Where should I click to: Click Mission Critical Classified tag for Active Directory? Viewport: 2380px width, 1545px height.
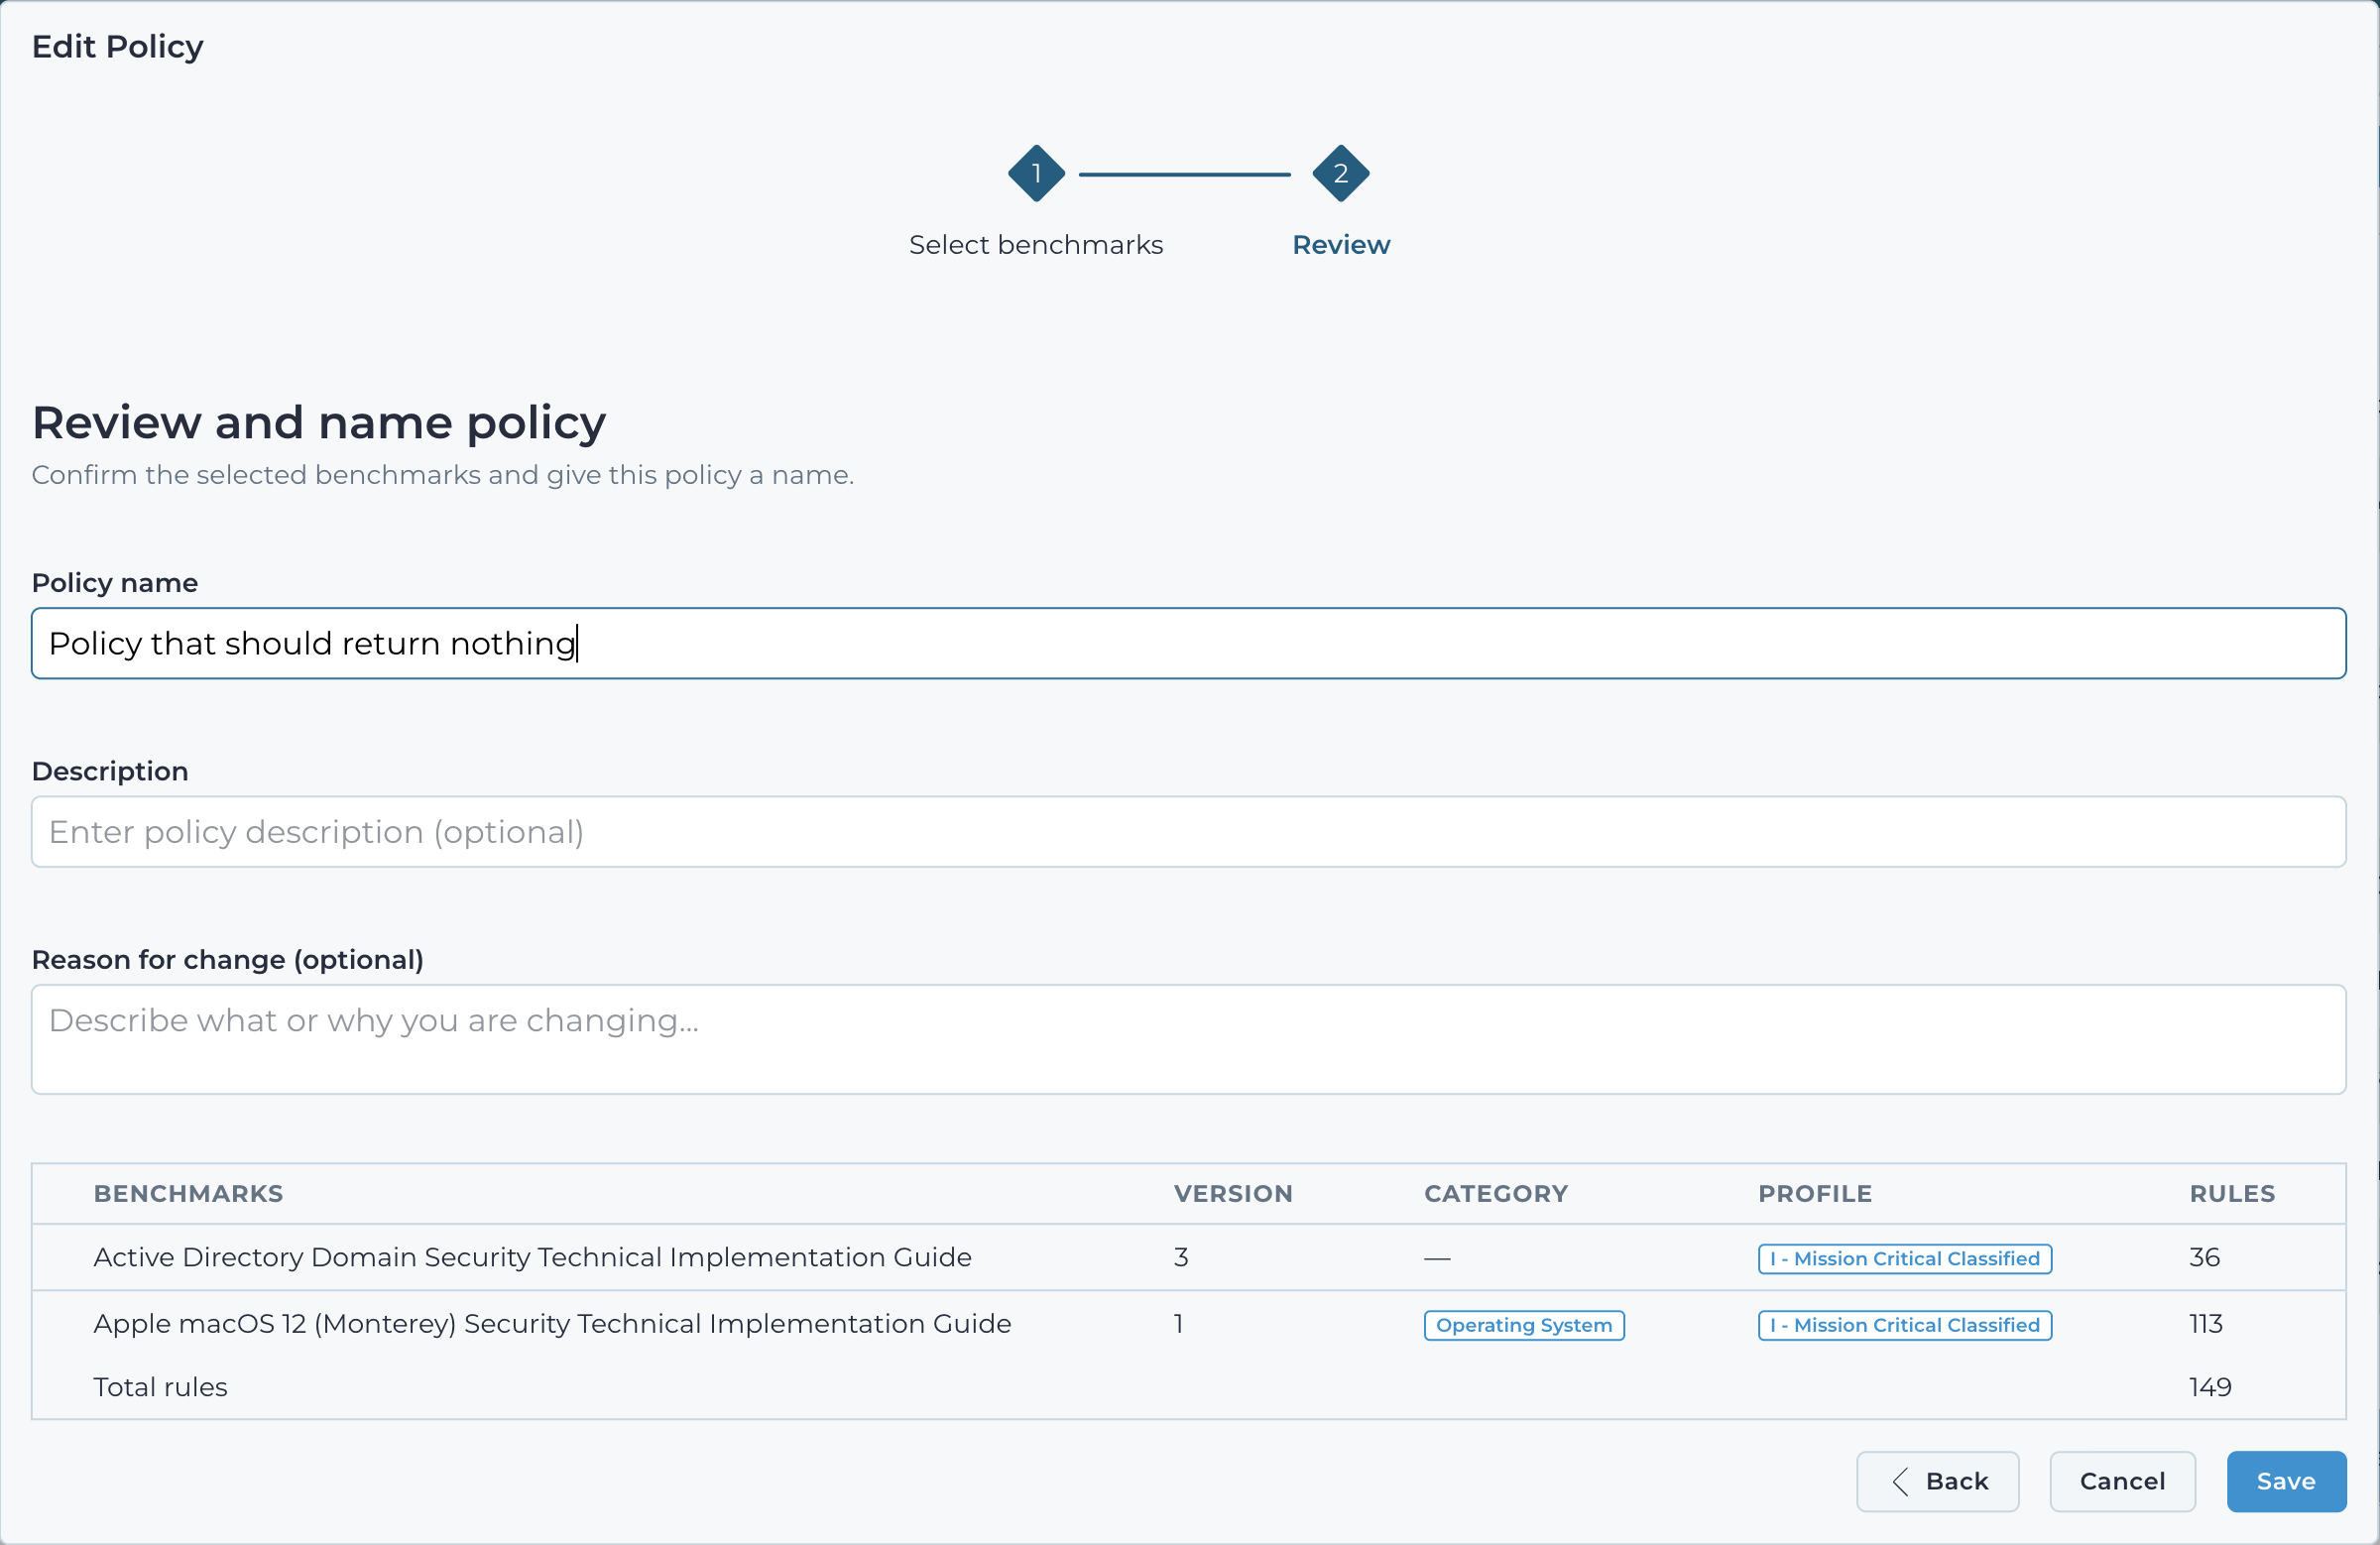tap(1905, 1258)
